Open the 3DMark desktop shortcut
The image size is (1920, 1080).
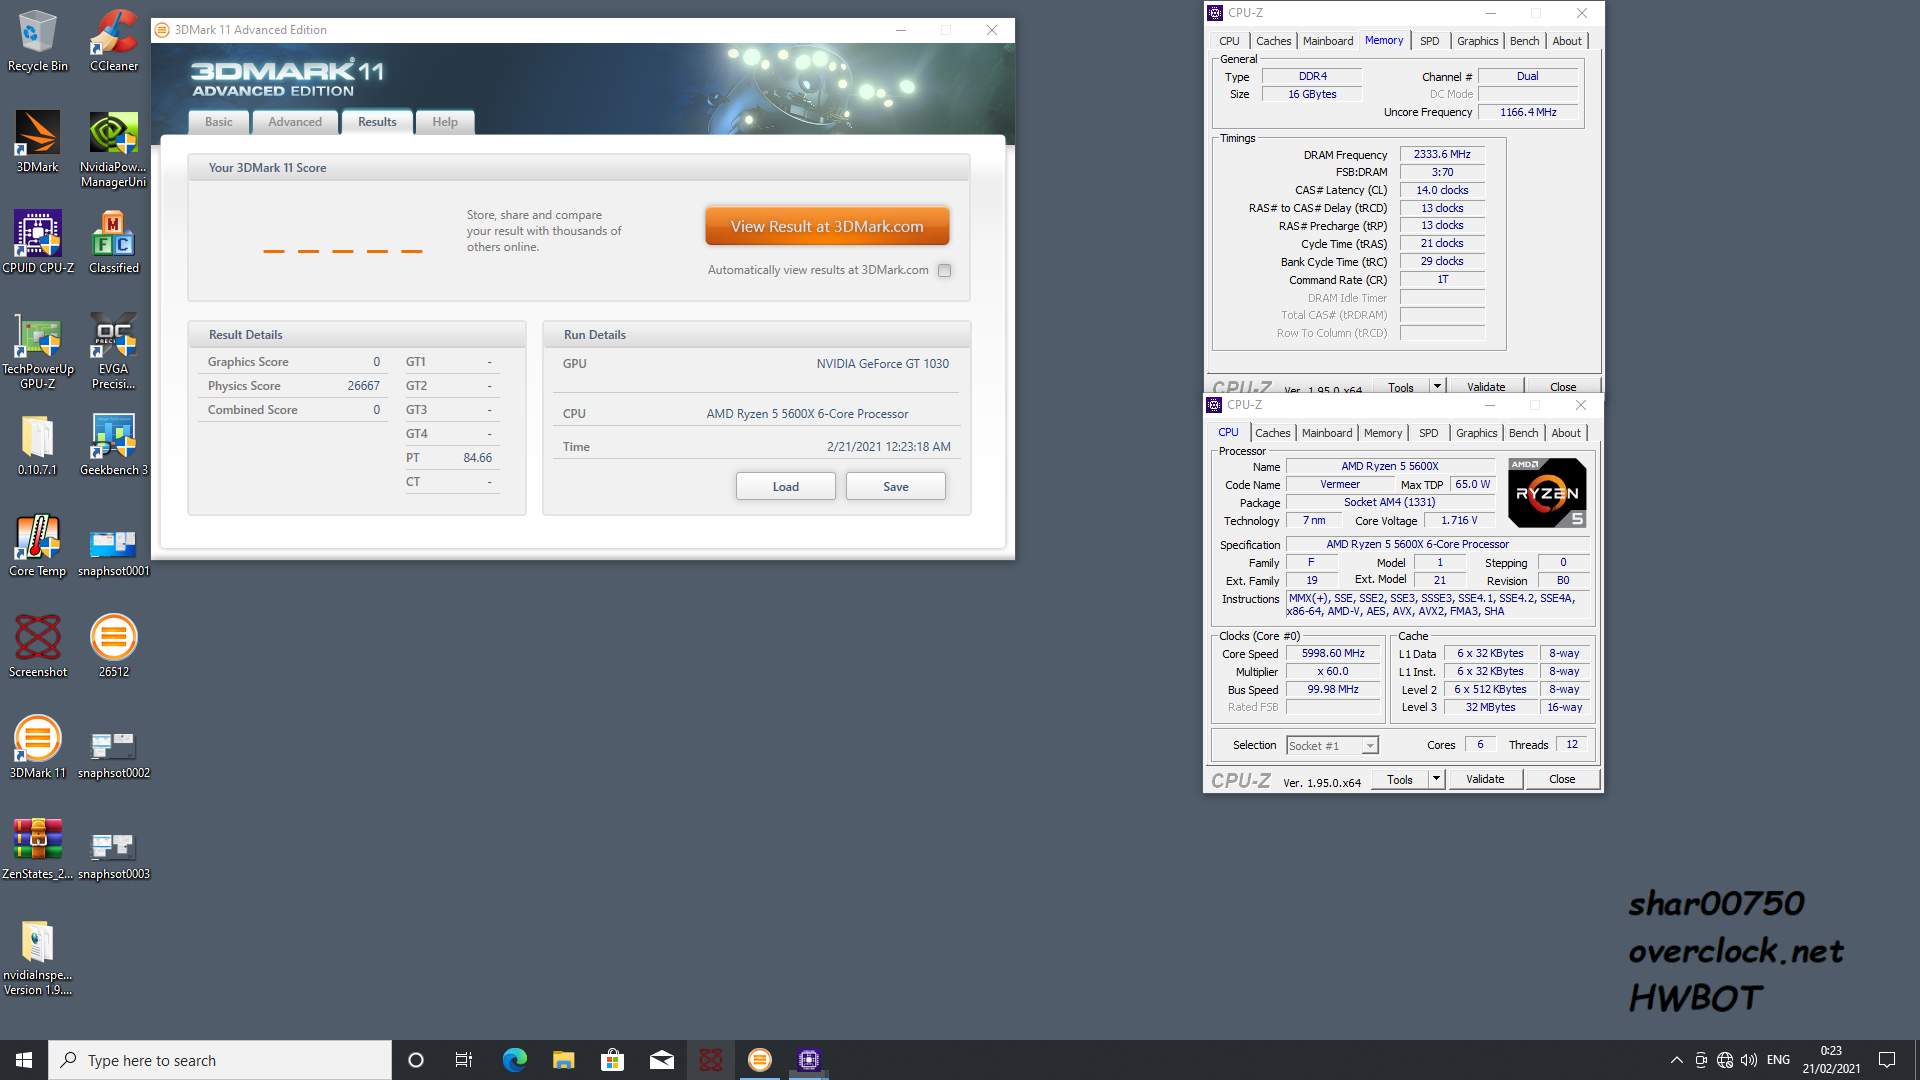38,141
